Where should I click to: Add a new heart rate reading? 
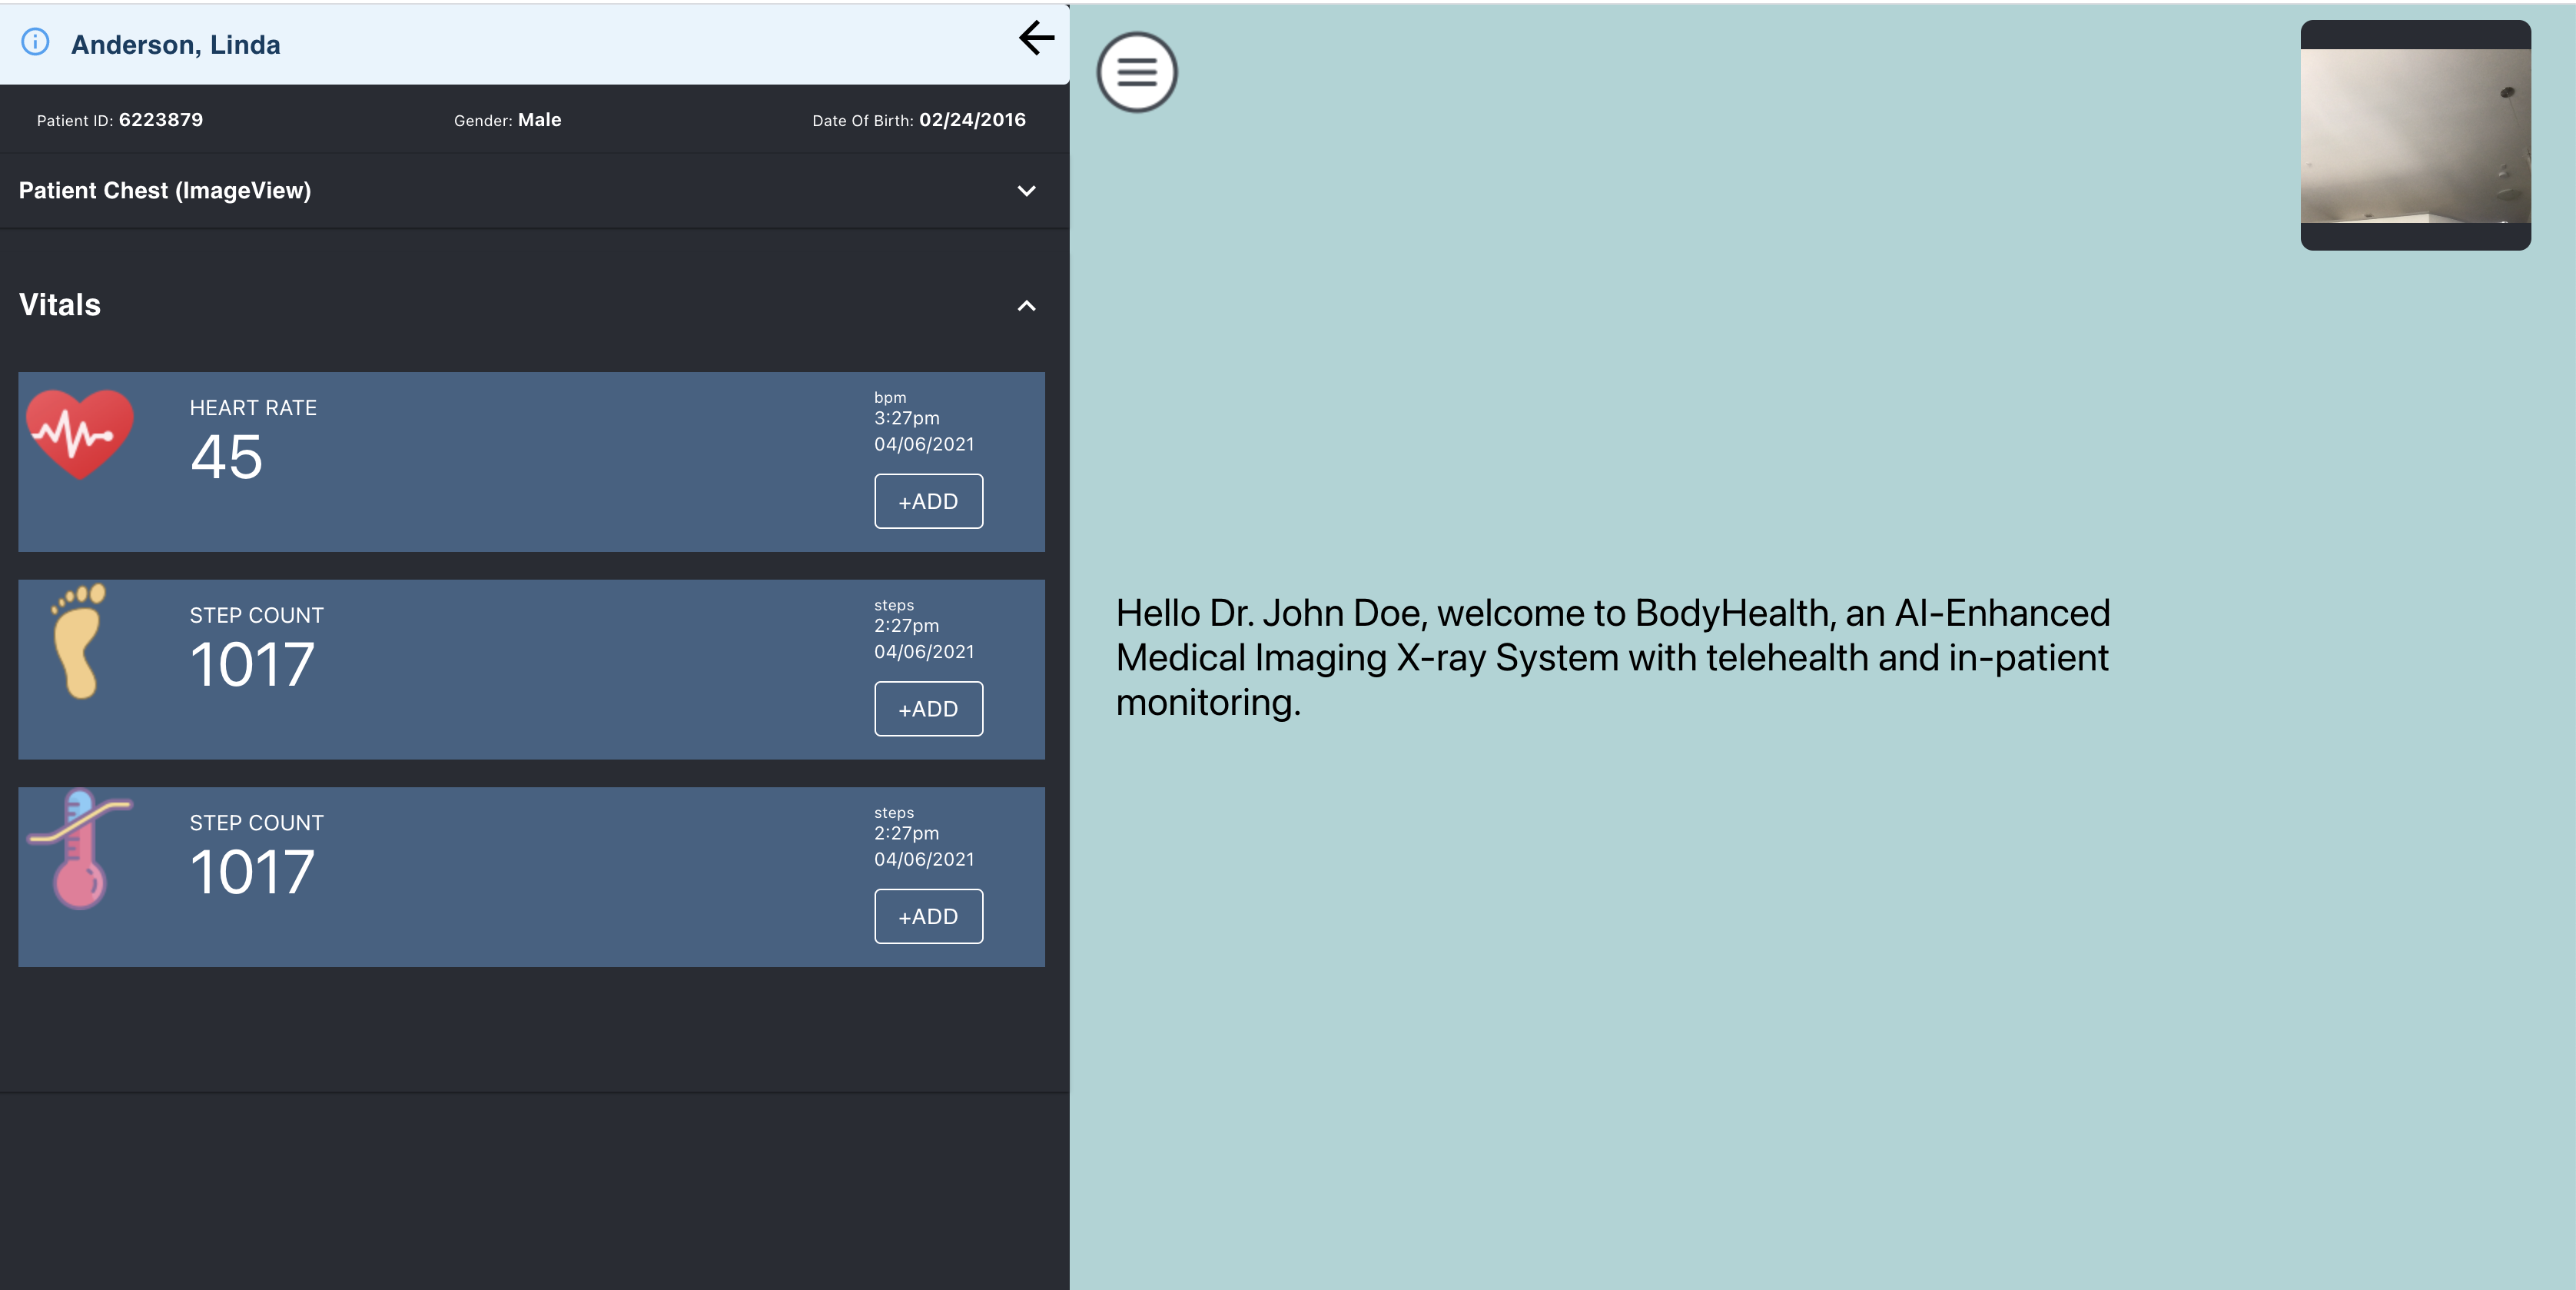[x=928, y=501]
